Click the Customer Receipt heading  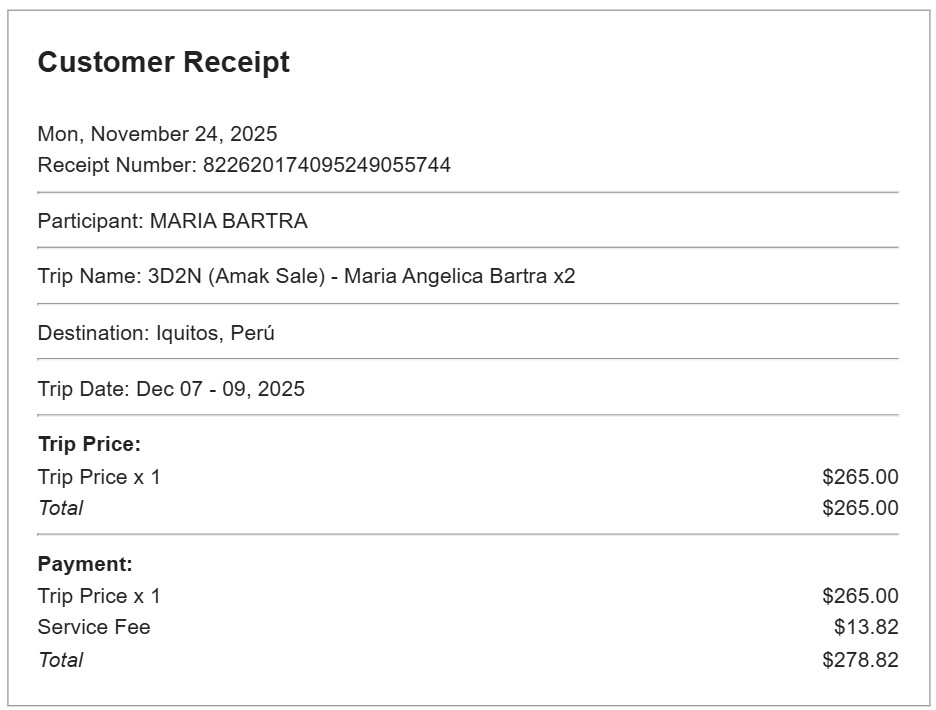(163, 62)
